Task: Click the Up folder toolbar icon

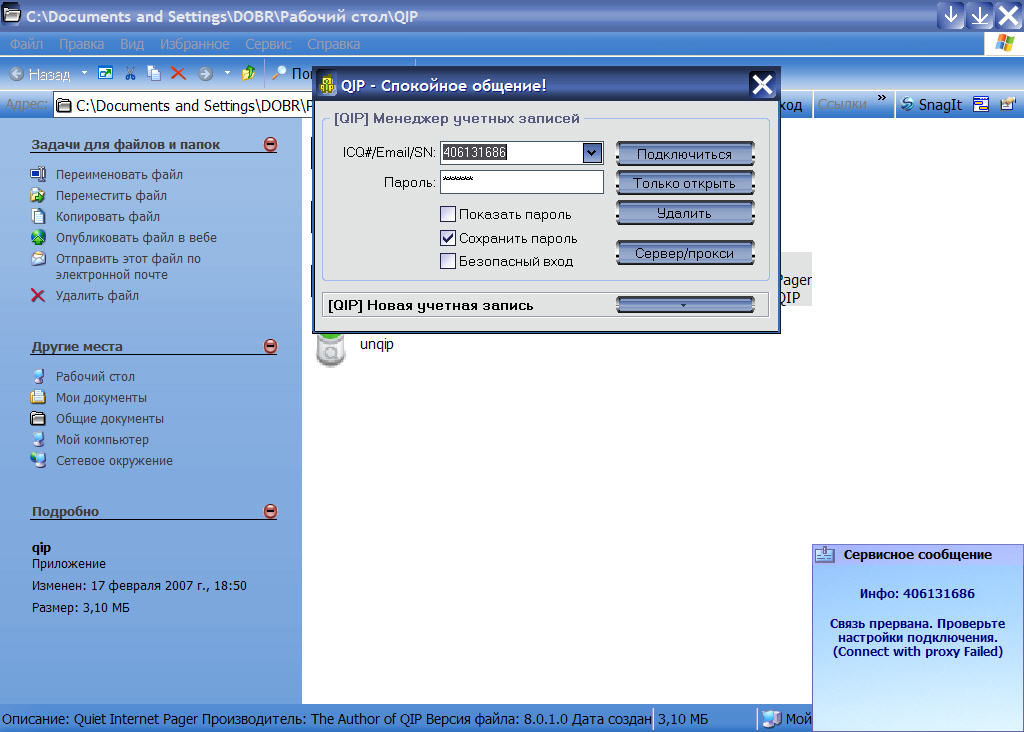Action: coord(248,73)
